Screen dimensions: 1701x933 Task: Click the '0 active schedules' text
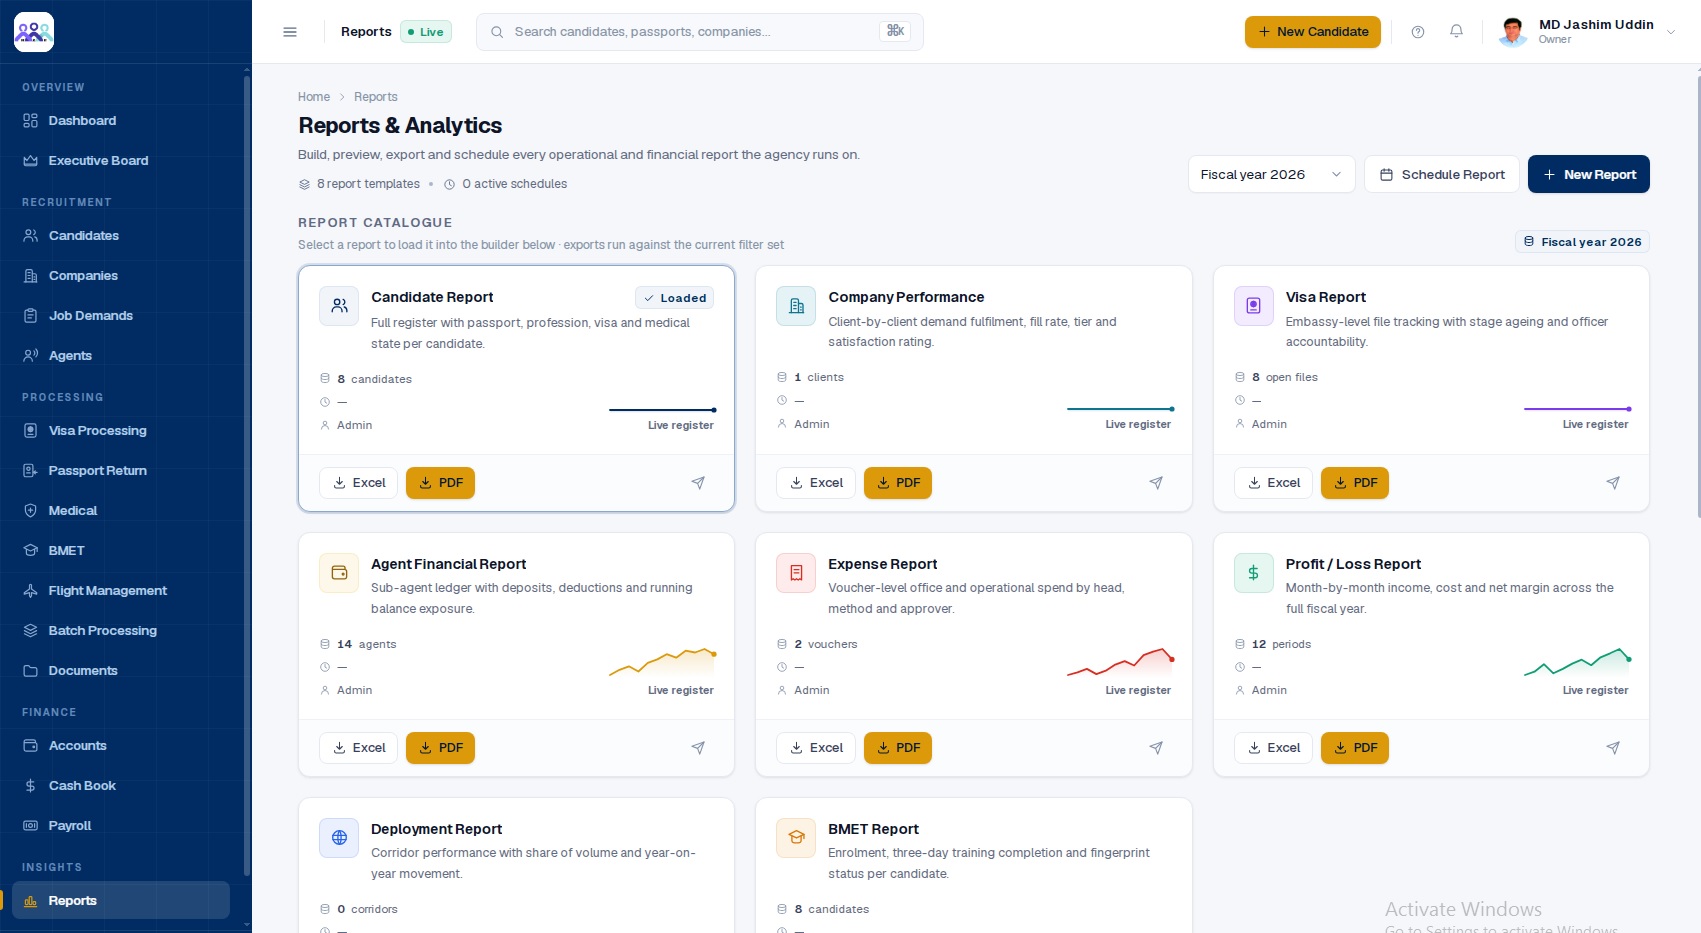[x=514, y=184]
